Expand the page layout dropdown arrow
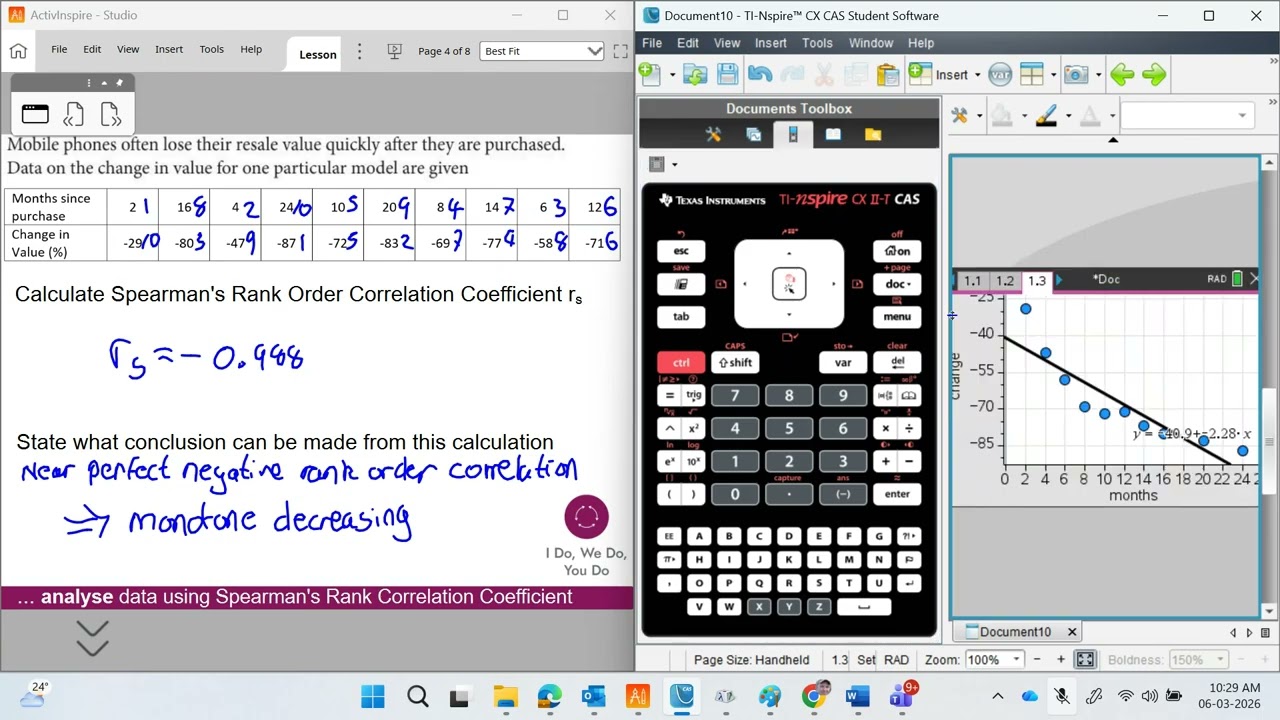This screenshot has height=720, width=1280. pyautogui.click(x=1053, y=75)
